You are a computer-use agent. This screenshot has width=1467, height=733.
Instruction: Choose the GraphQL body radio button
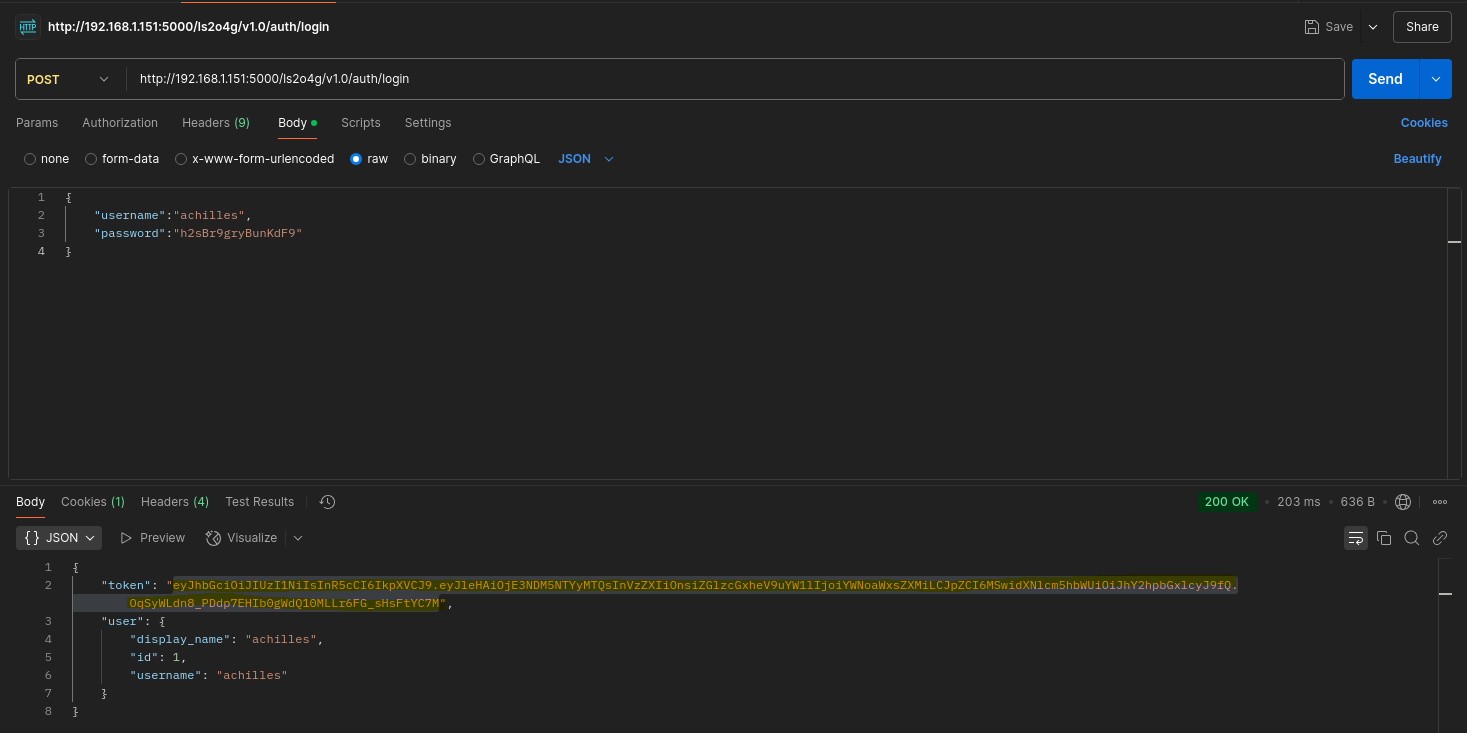click(479, 159)
